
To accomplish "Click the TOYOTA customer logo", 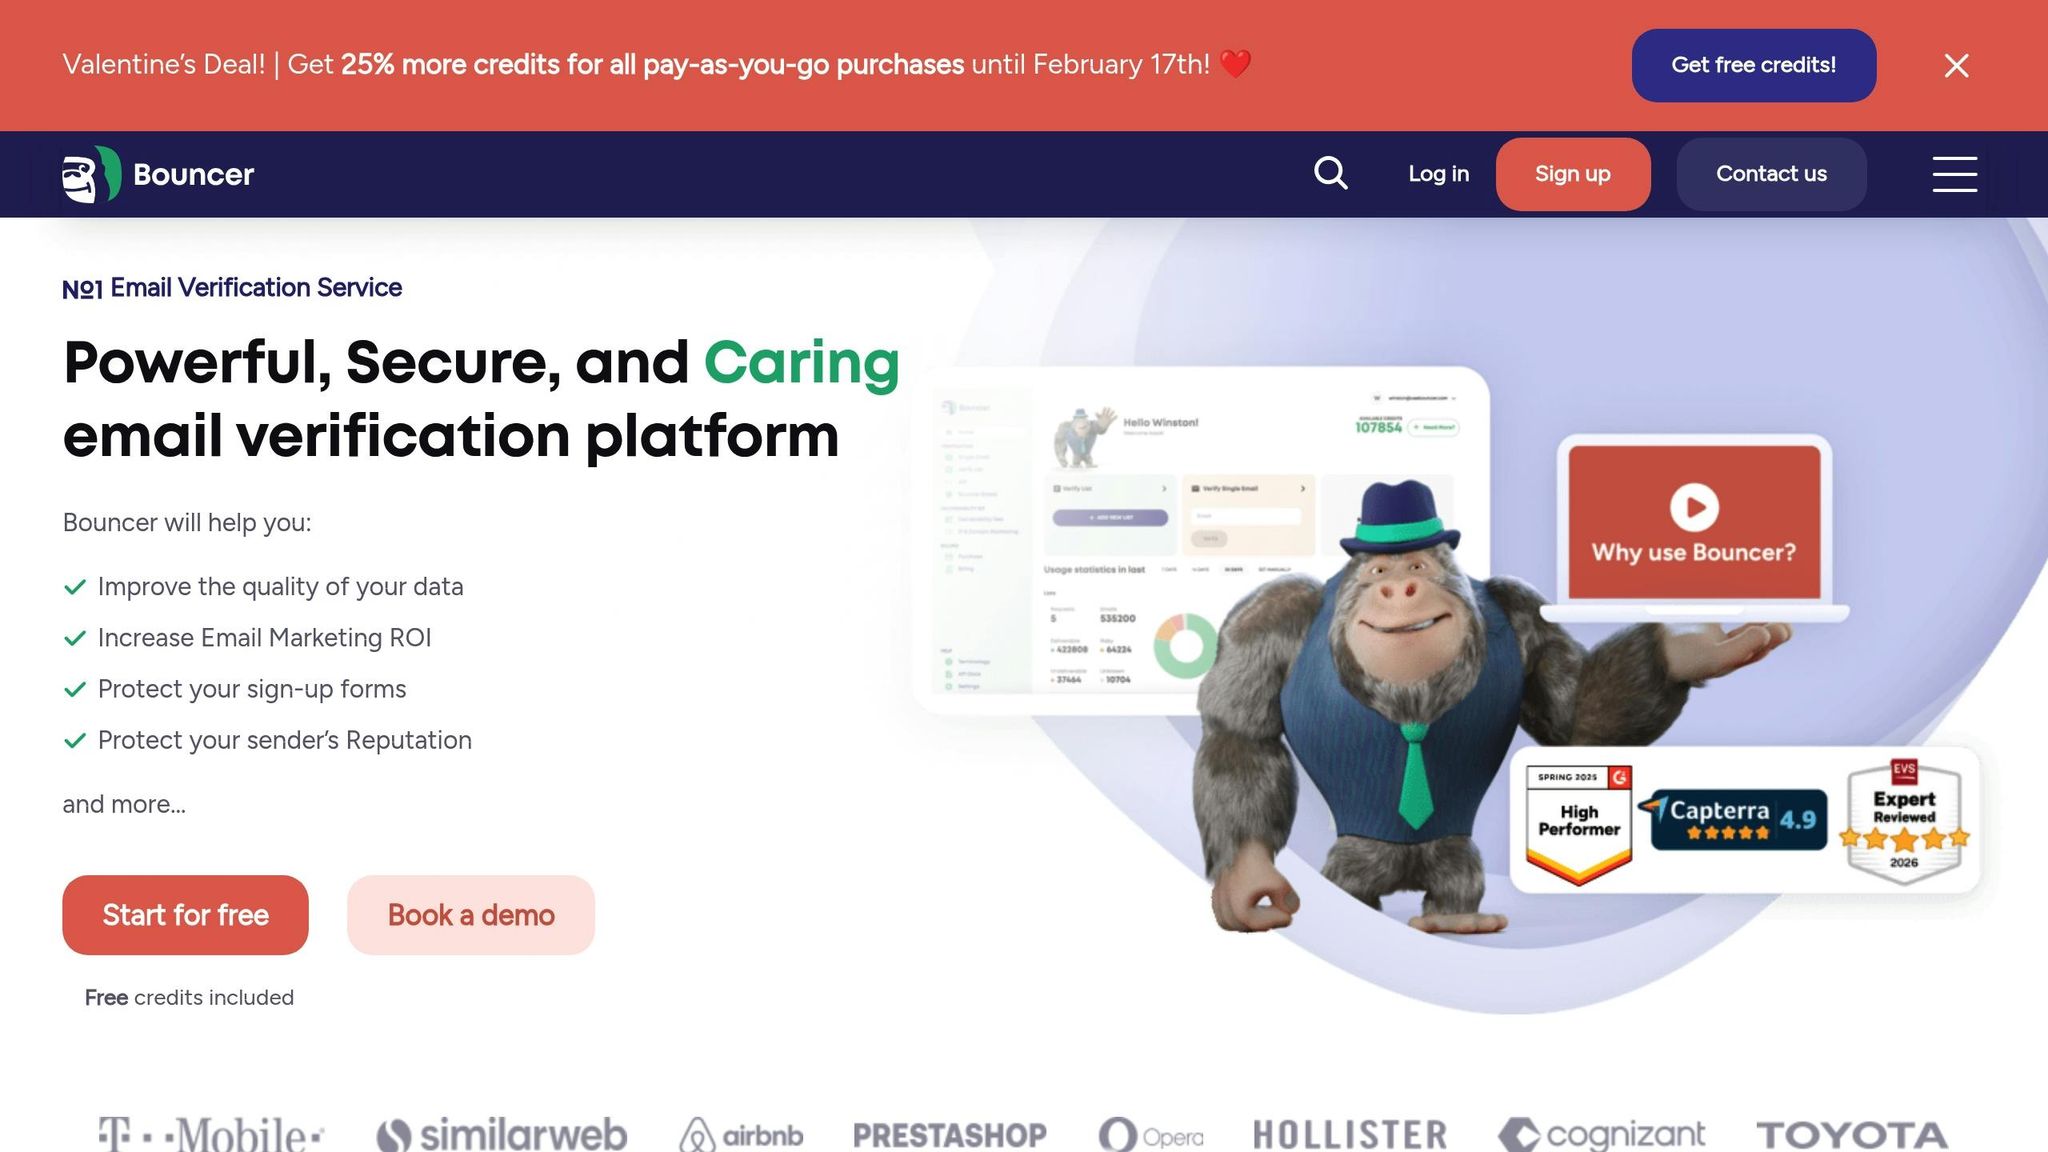I will tap(1852, 1135).
